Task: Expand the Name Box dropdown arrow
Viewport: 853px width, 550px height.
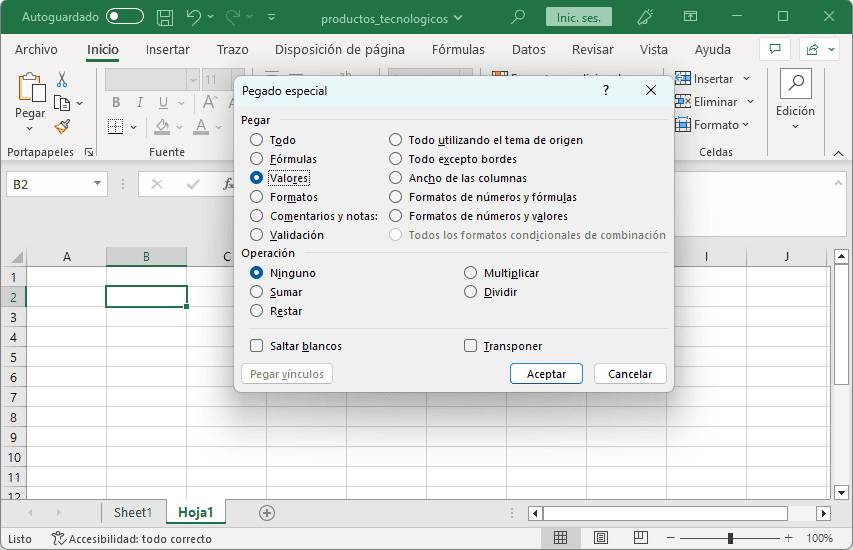Action: click(97, 184)
